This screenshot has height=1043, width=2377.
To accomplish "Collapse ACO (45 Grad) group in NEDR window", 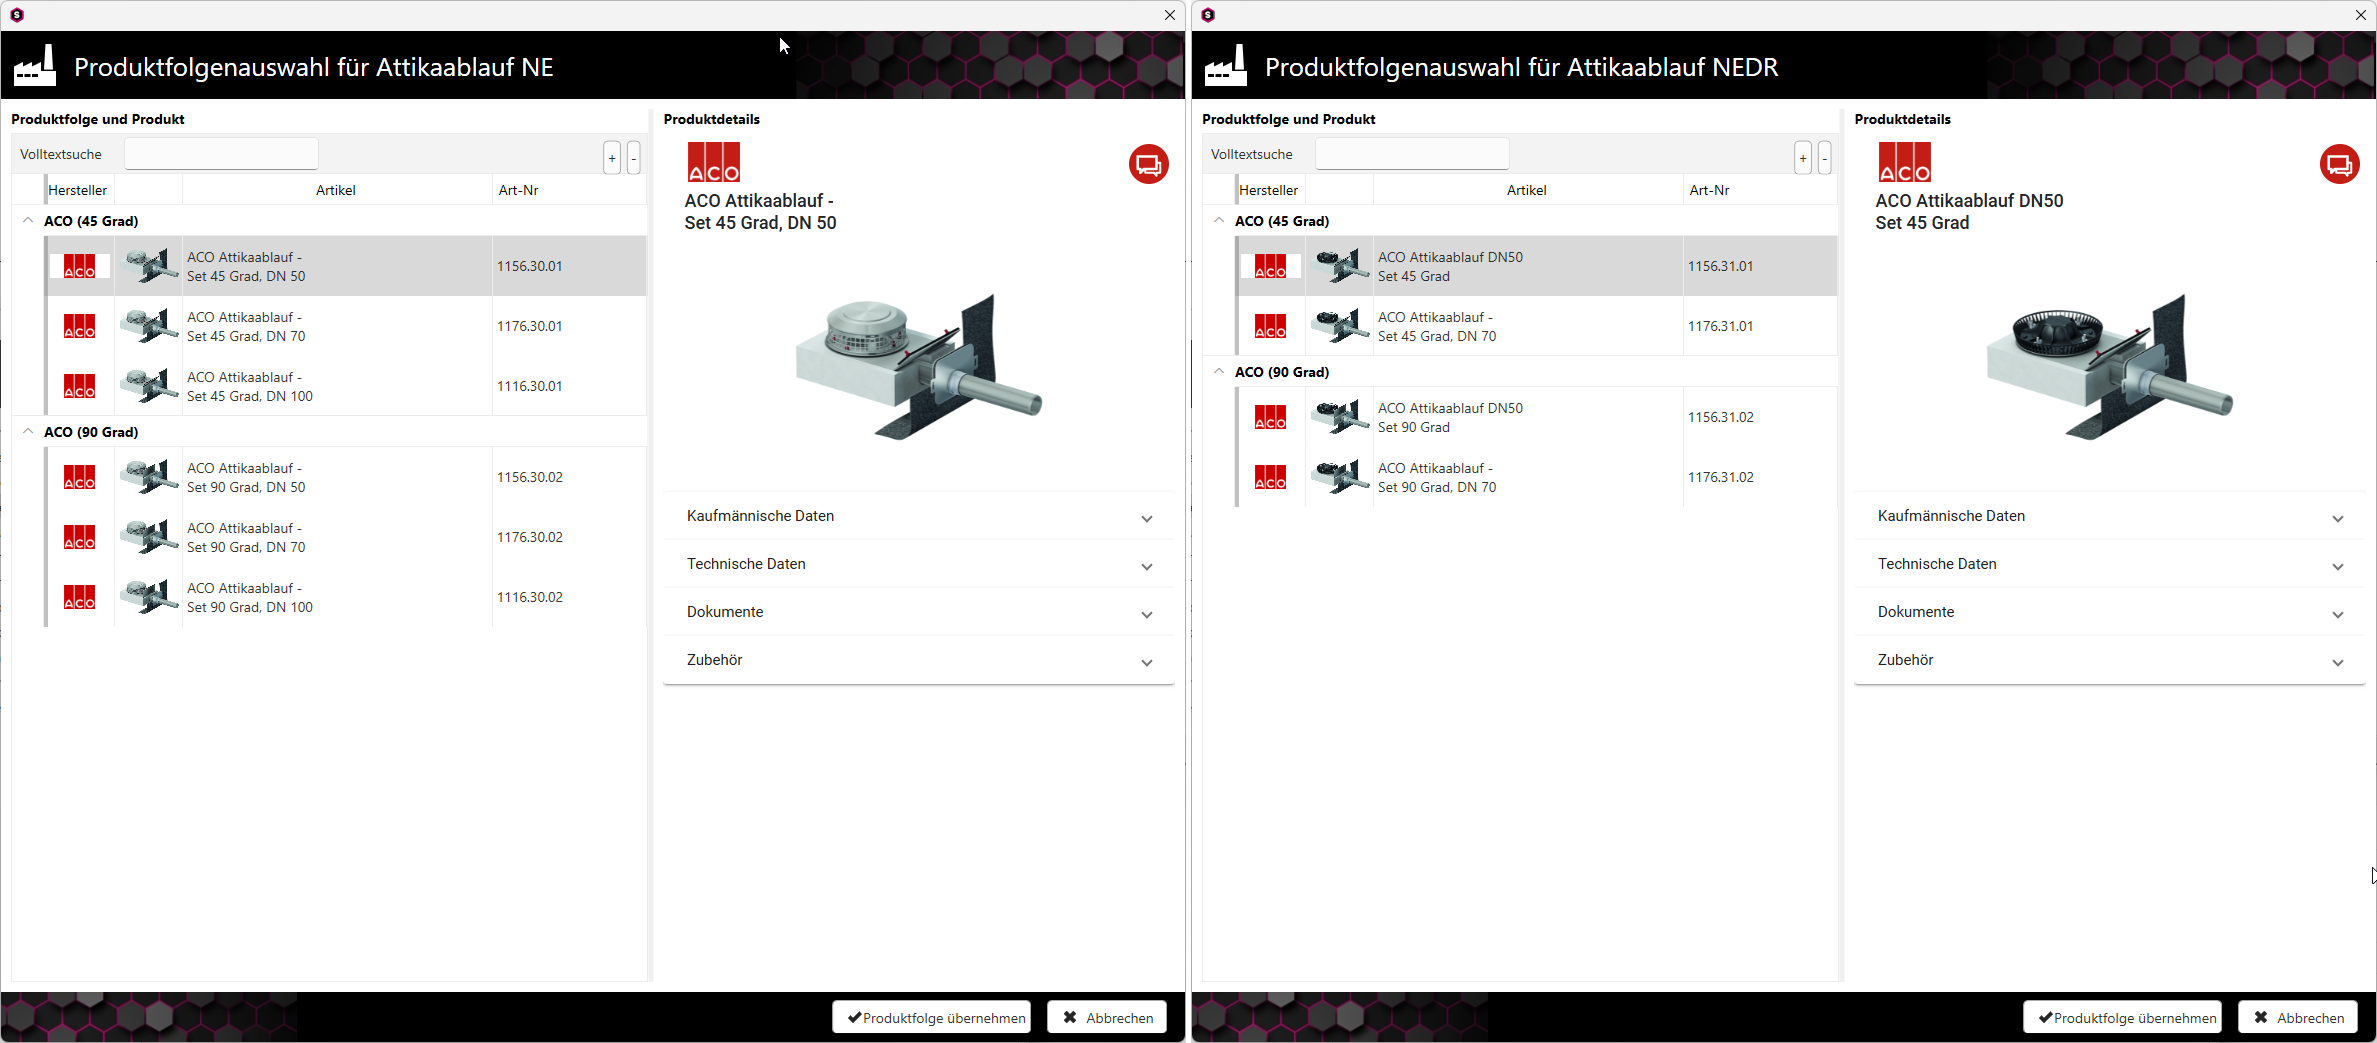I will [x=1219, y=221].
